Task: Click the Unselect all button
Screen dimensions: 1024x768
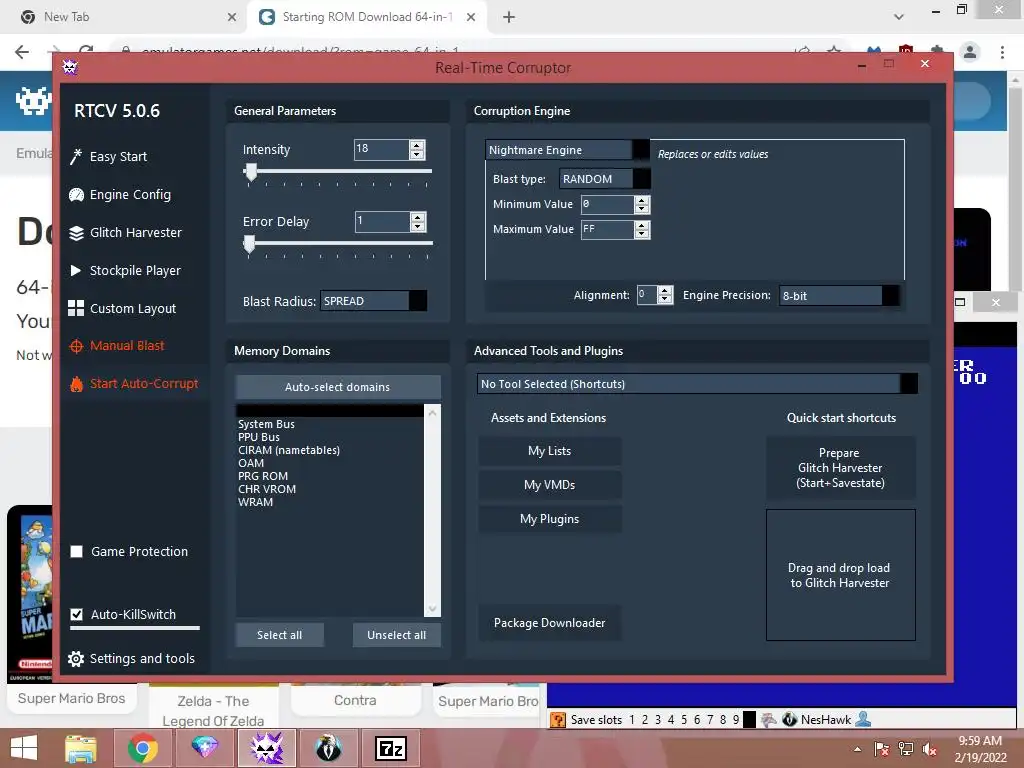Action: point(396,635)
